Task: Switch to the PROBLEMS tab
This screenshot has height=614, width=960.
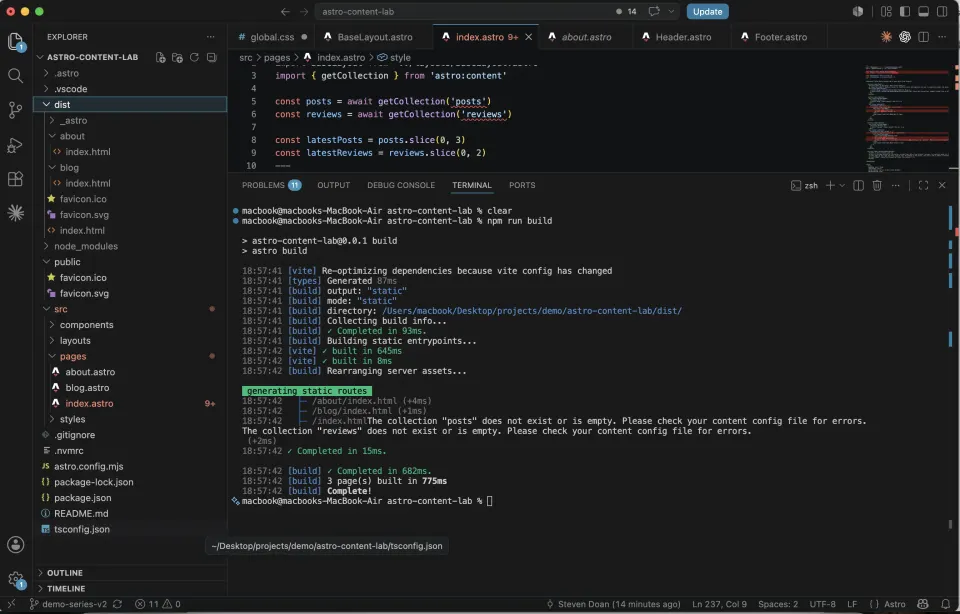Action: click(x=271, y=185)
